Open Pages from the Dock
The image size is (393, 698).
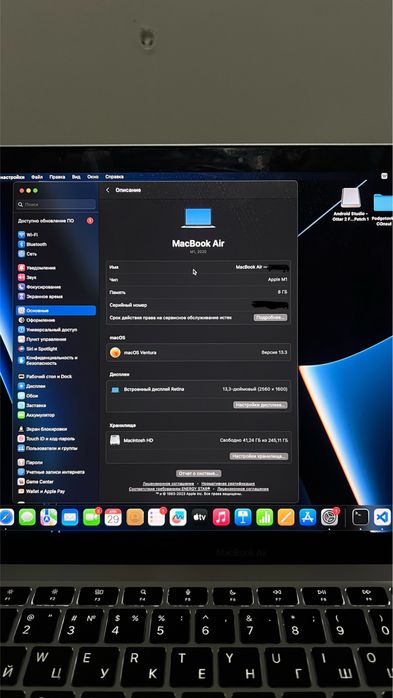tap(286, 517)
